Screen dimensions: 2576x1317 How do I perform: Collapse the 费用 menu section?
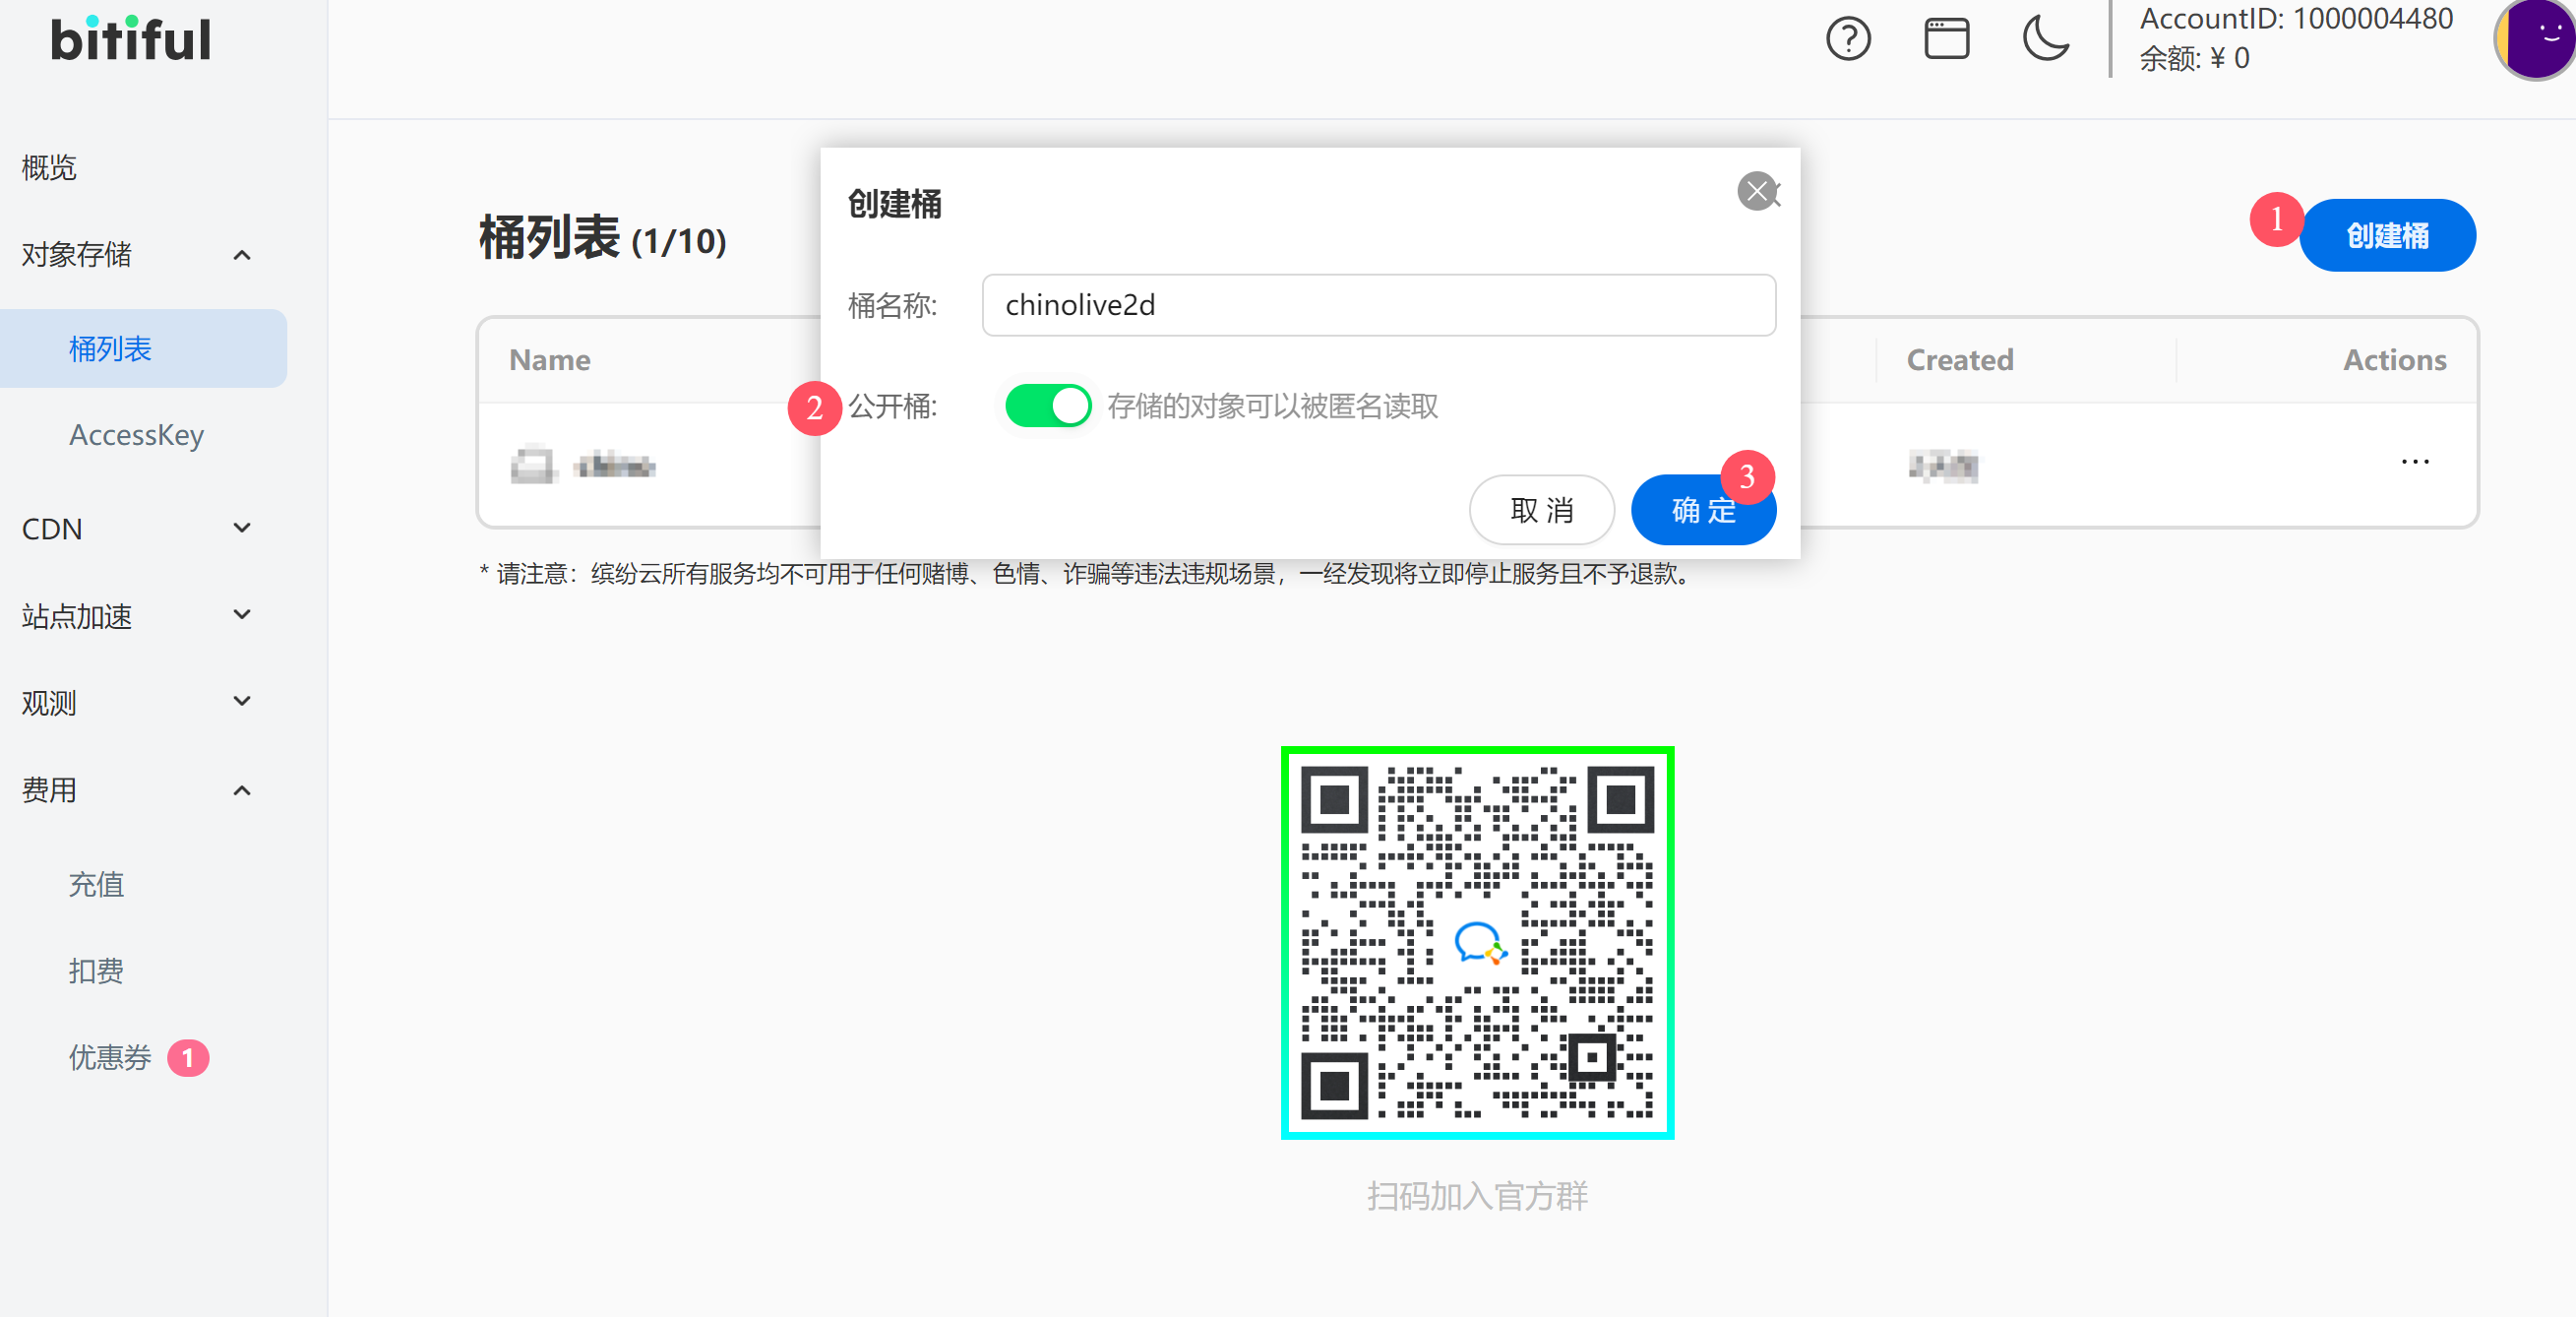pyautogui.click(x=135, y=790)
